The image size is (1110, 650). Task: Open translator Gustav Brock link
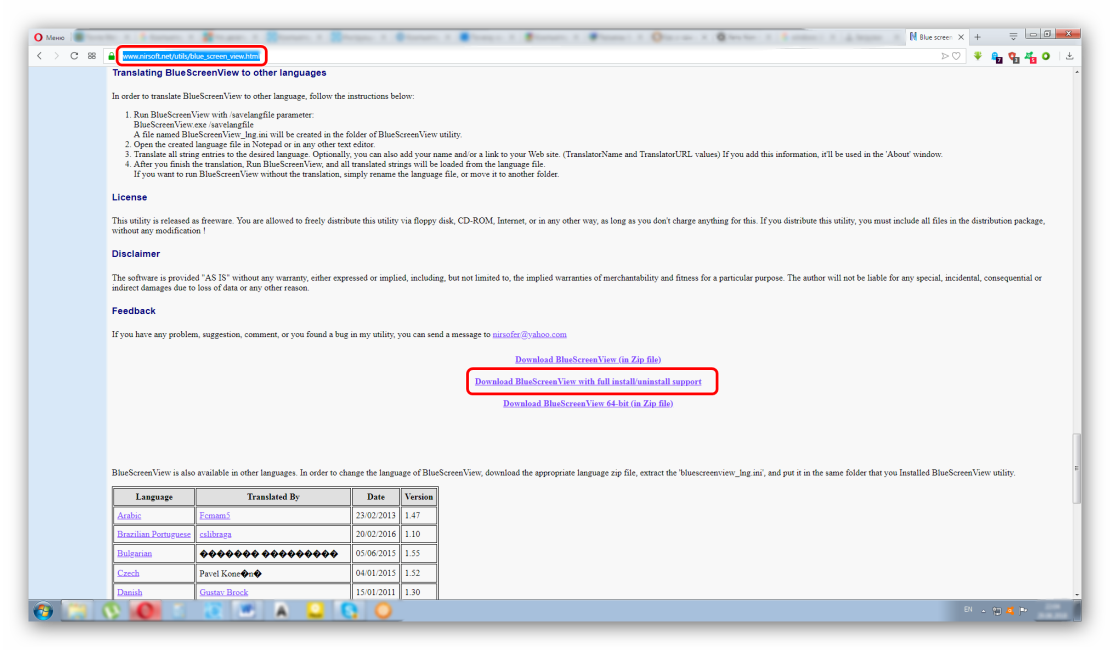point(224,593)
